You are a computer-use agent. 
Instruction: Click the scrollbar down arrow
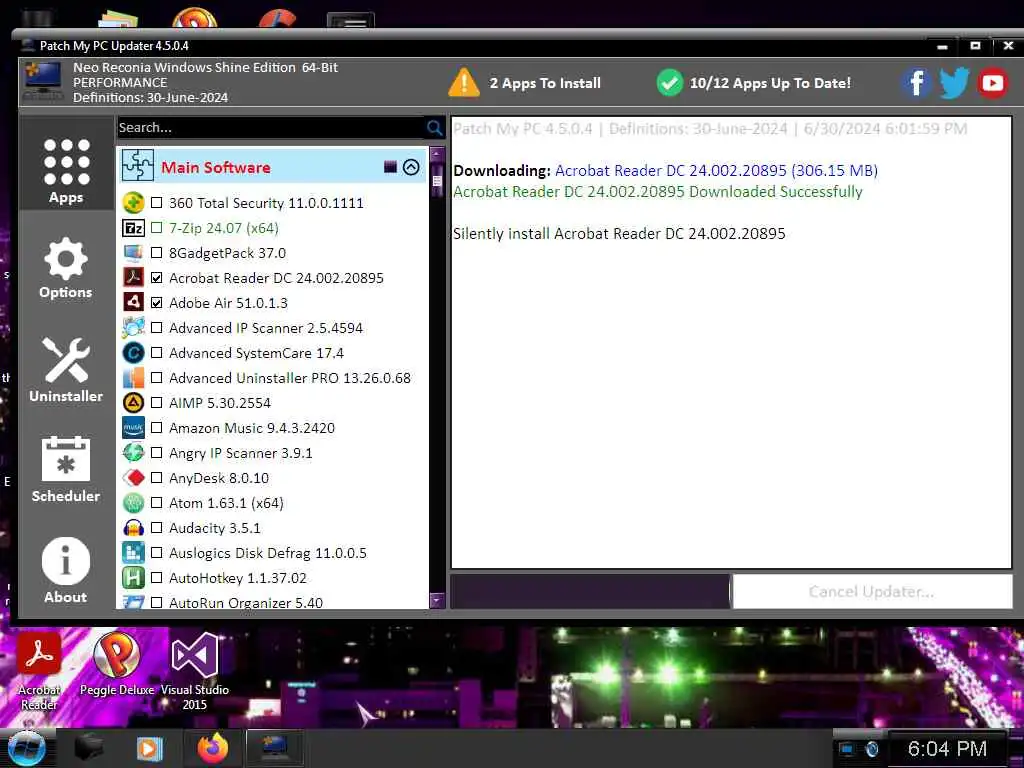(x=437, y=600)
